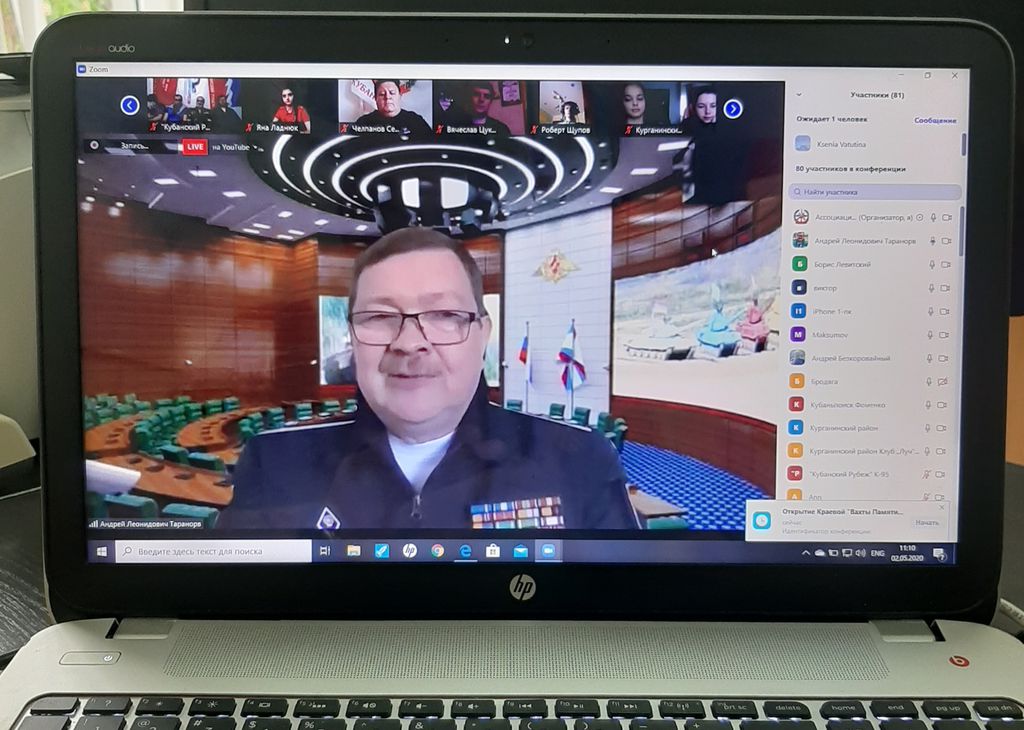Image resolution: width=1024 pixels, height=730 pixels.
Task: Click camera icon for Maksumov
Action: [944, 335]
